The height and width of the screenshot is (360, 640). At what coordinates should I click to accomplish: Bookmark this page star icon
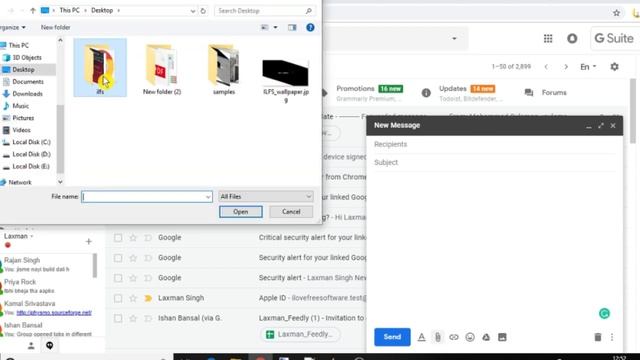click(x=616, y=13)
